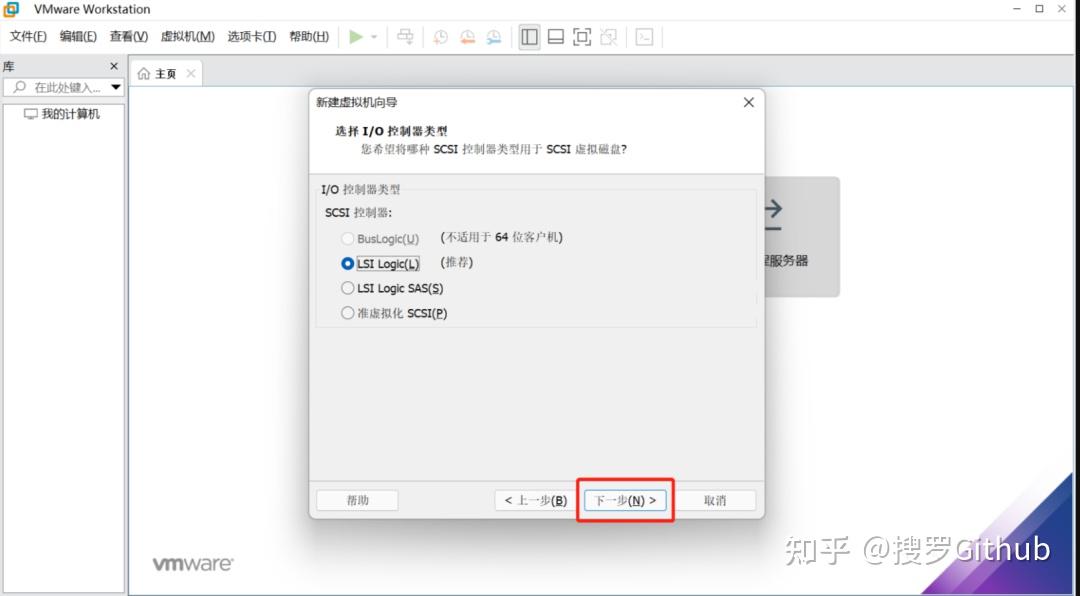Open the 文件(F) menu
The image size is (1080, 596).
[28, 37]
